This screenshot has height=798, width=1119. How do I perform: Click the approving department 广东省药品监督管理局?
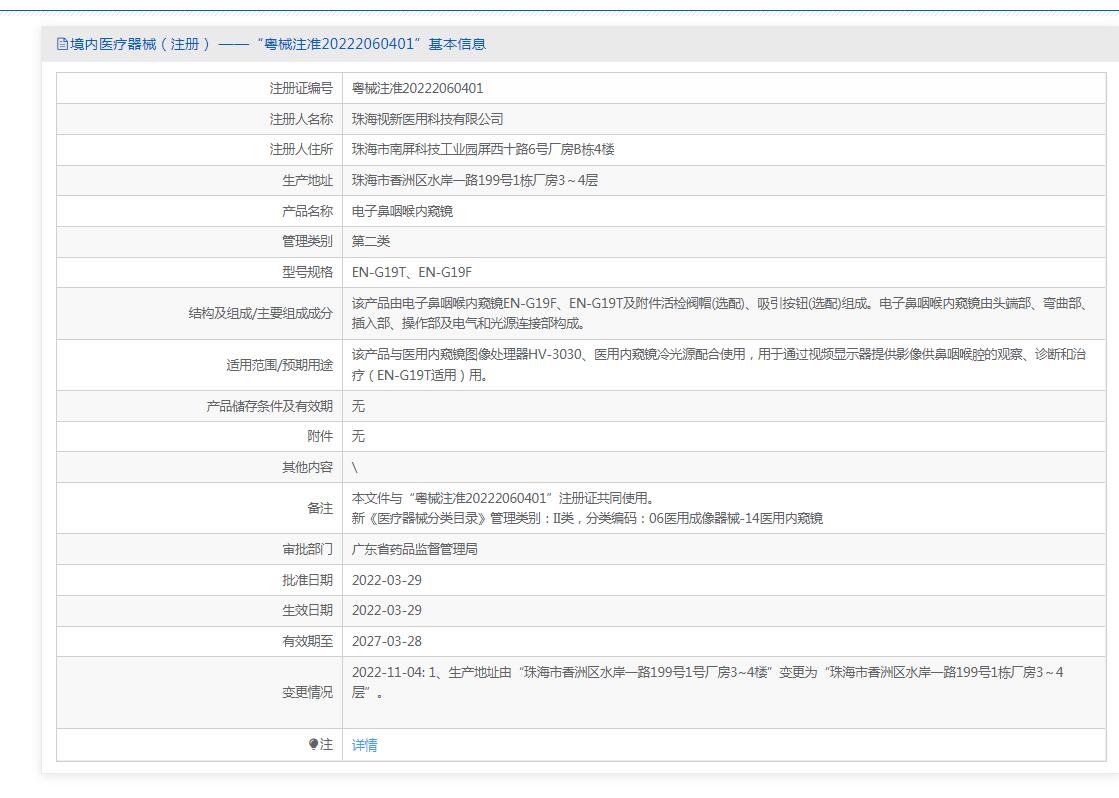(414, 549)
